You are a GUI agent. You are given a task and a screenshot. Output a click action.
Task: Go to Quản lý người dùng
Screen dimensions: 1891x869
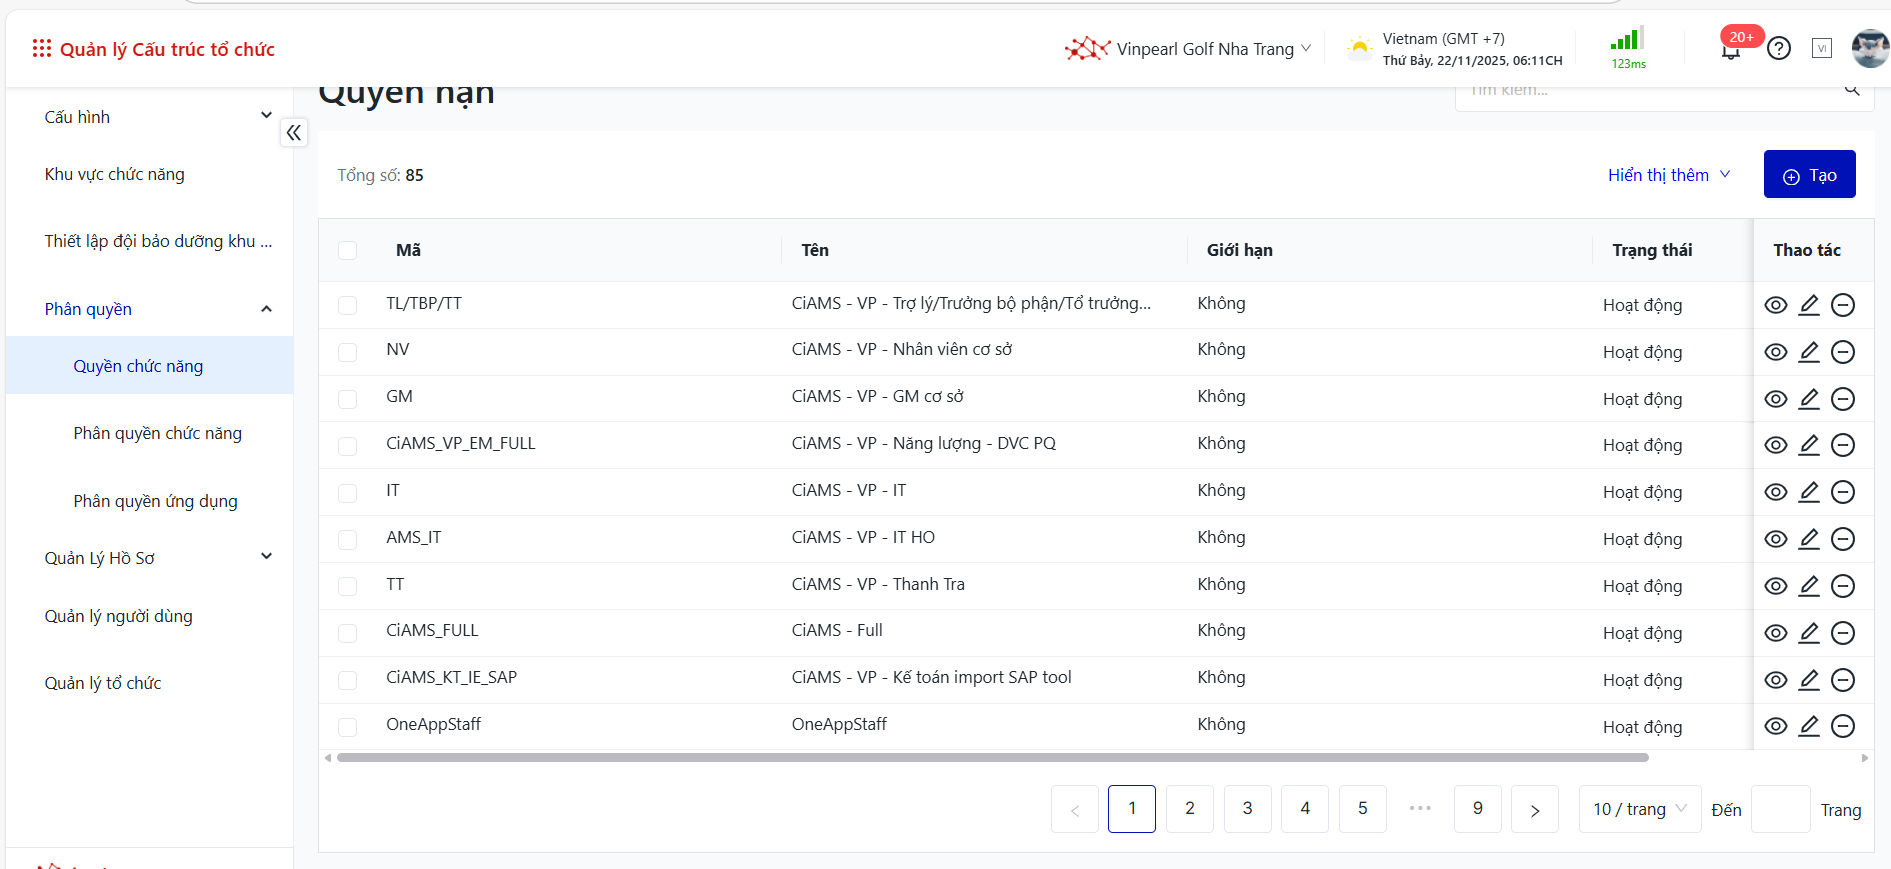[118, 616]
